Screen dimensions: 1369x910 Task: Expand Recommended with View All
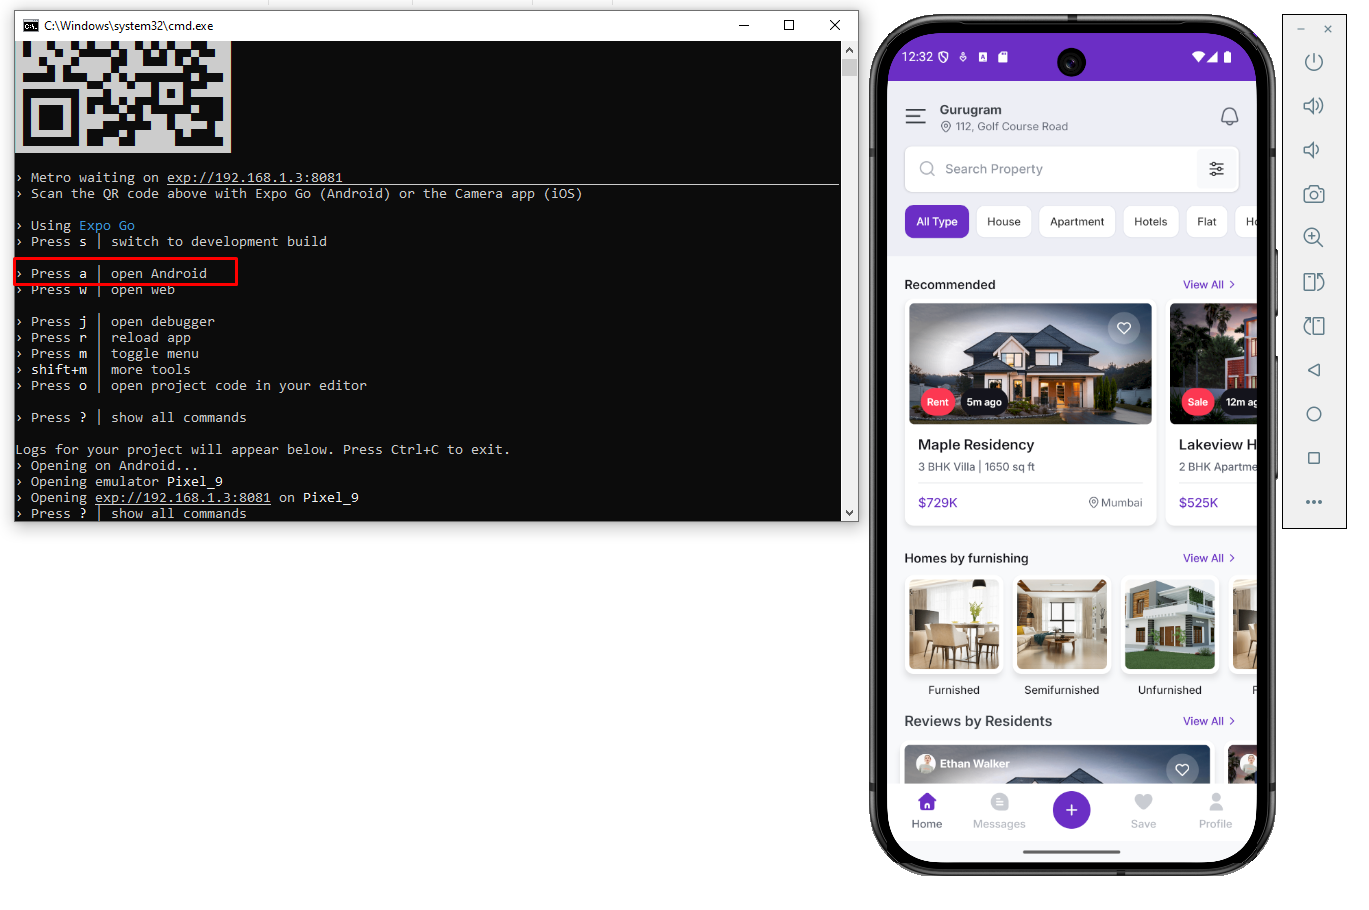tap(1208, 285)
